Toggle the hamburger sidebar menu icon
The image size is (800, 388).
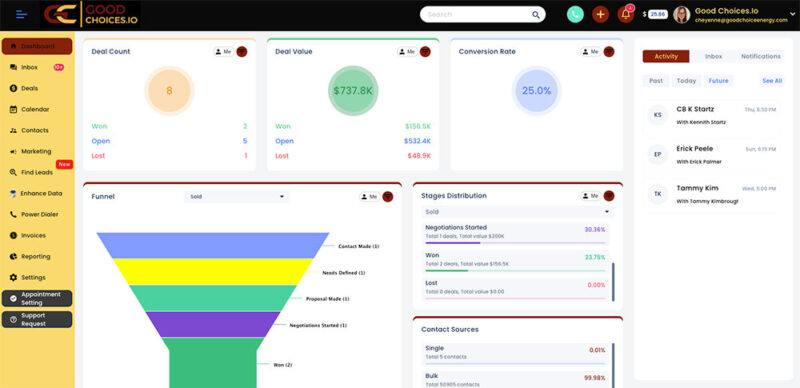click(x=21, y=14)
